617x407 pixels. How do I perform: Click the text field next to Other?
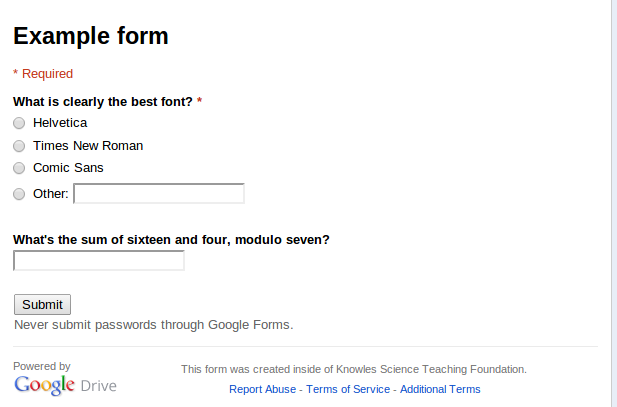point(159,193)
